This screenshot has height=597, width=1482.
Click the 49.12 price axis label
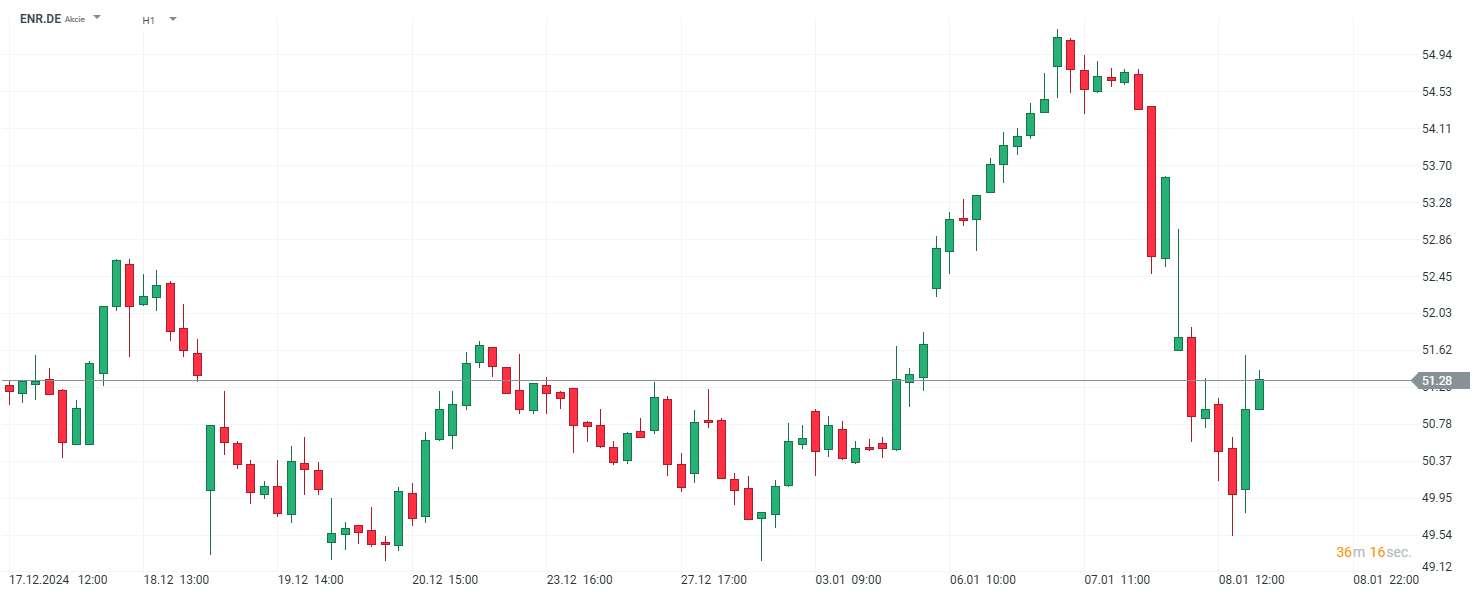pyautogui.click(x=1437, y=568)
